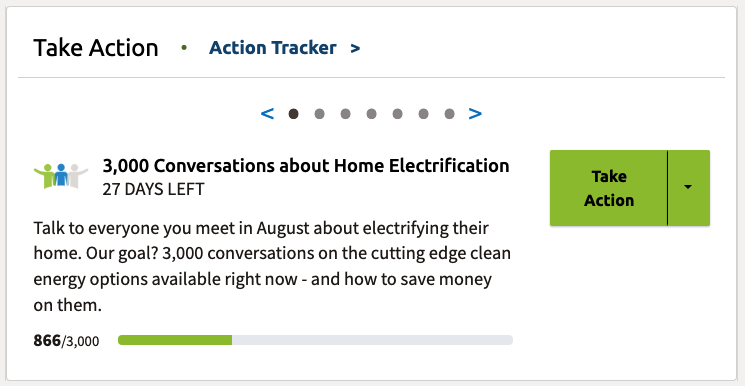This screenshot has height=386, width=745.
Task: Select the first active carousel dot
Action: pyautogui.click(x=294, y=114)
